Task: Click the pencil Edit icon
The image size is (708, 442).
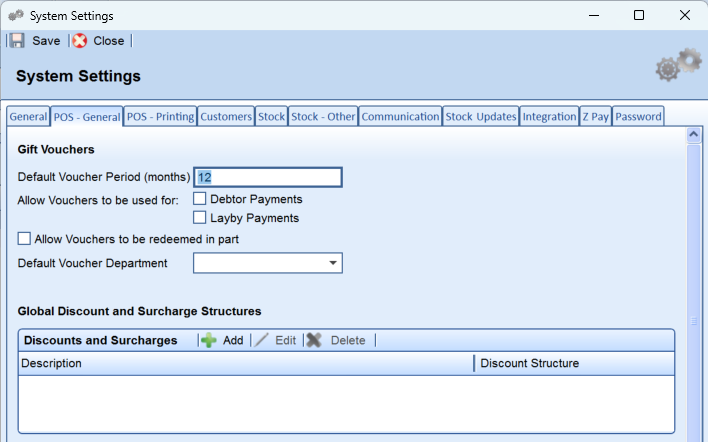Action: tap(261, 340)
